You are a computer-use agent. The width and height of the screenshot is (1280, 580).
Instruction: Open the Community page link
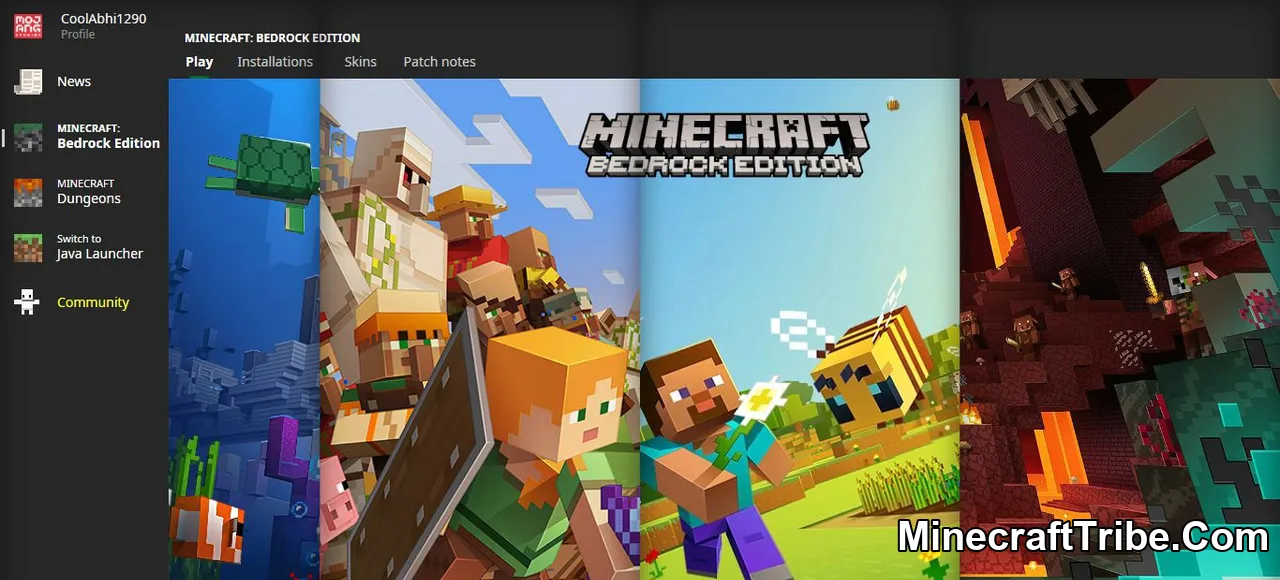pos(93,302)
